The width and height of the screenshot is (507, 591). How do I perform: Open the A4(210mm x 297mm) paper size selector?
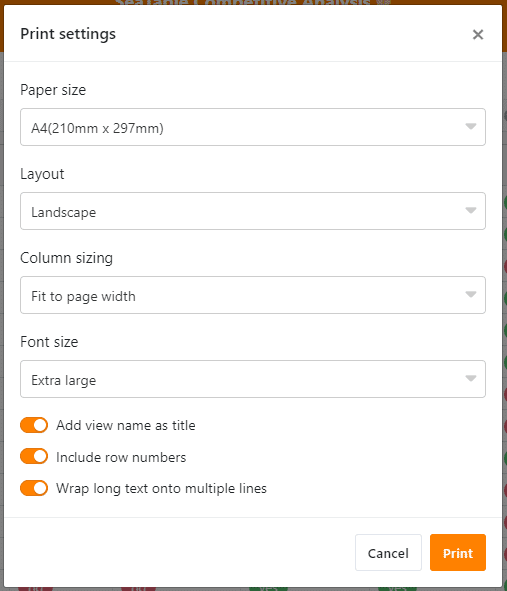[253, 127]
